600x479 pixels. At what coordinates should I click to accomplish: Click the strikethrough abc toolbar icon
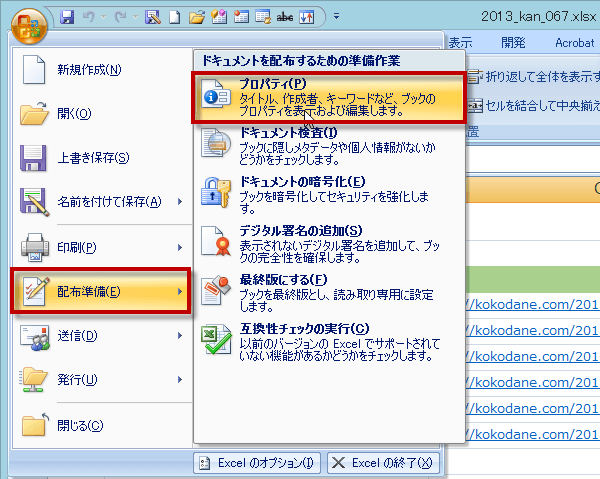click(x=284, y=17)
